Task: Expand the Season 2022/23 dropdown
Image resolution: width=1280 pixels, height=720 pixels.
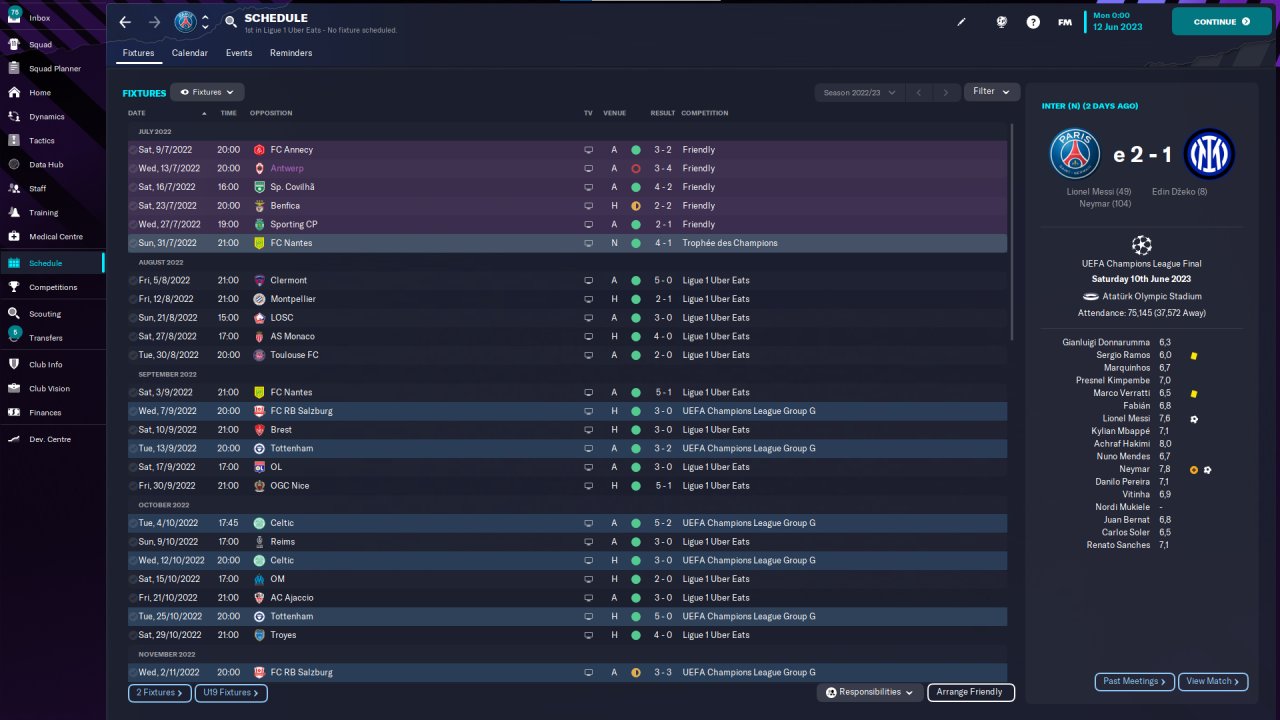Action: coord(859,92)
